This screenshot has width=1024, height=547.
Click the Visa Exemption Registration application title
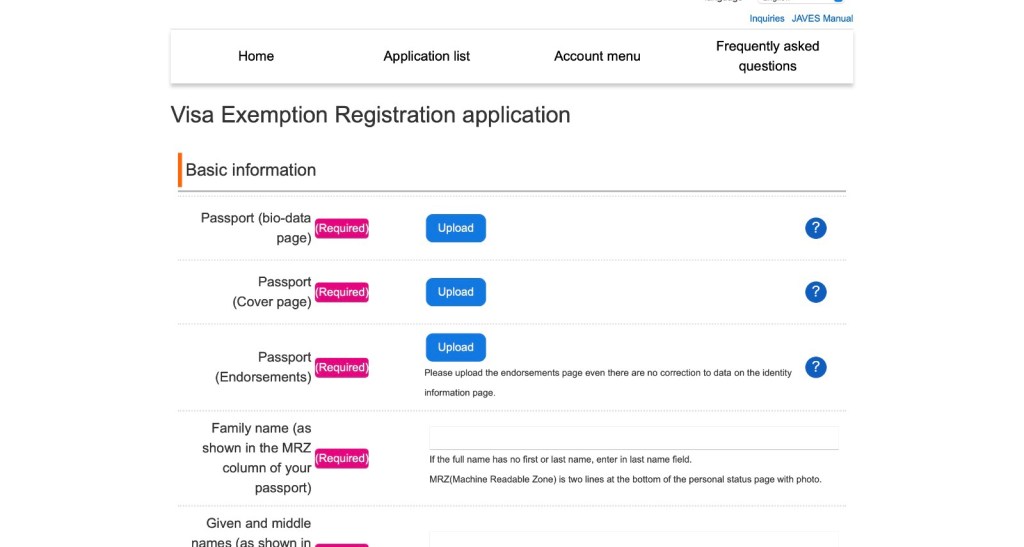point(370,115)
